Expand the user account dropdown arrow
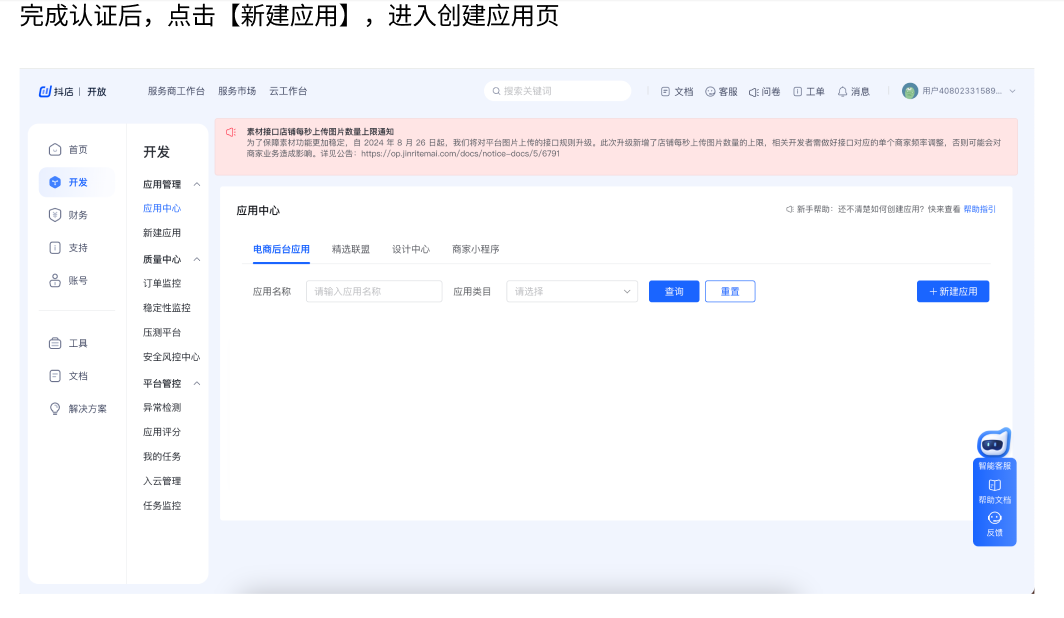 pos(1012,91)
